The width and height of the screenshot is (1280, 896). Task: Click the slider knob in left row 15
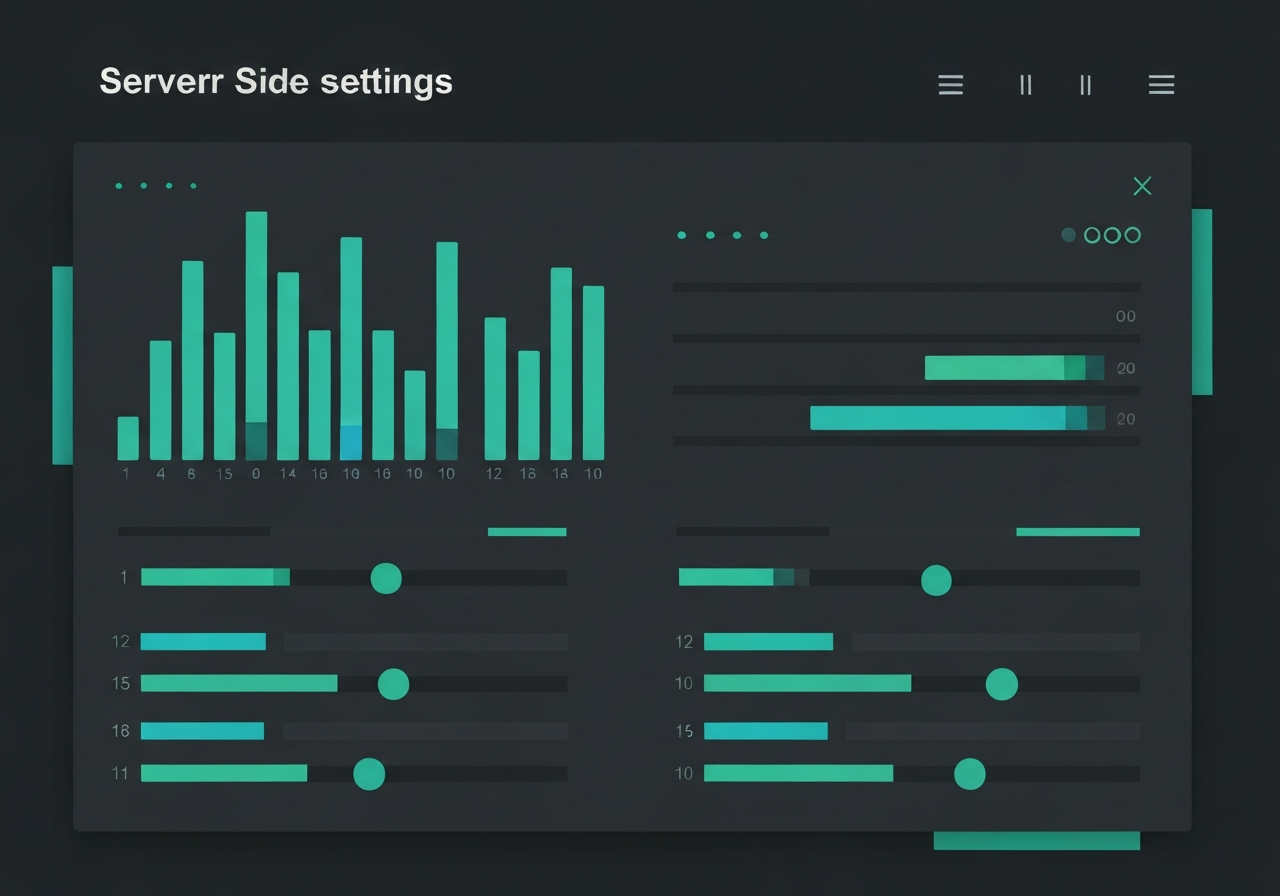393,684
